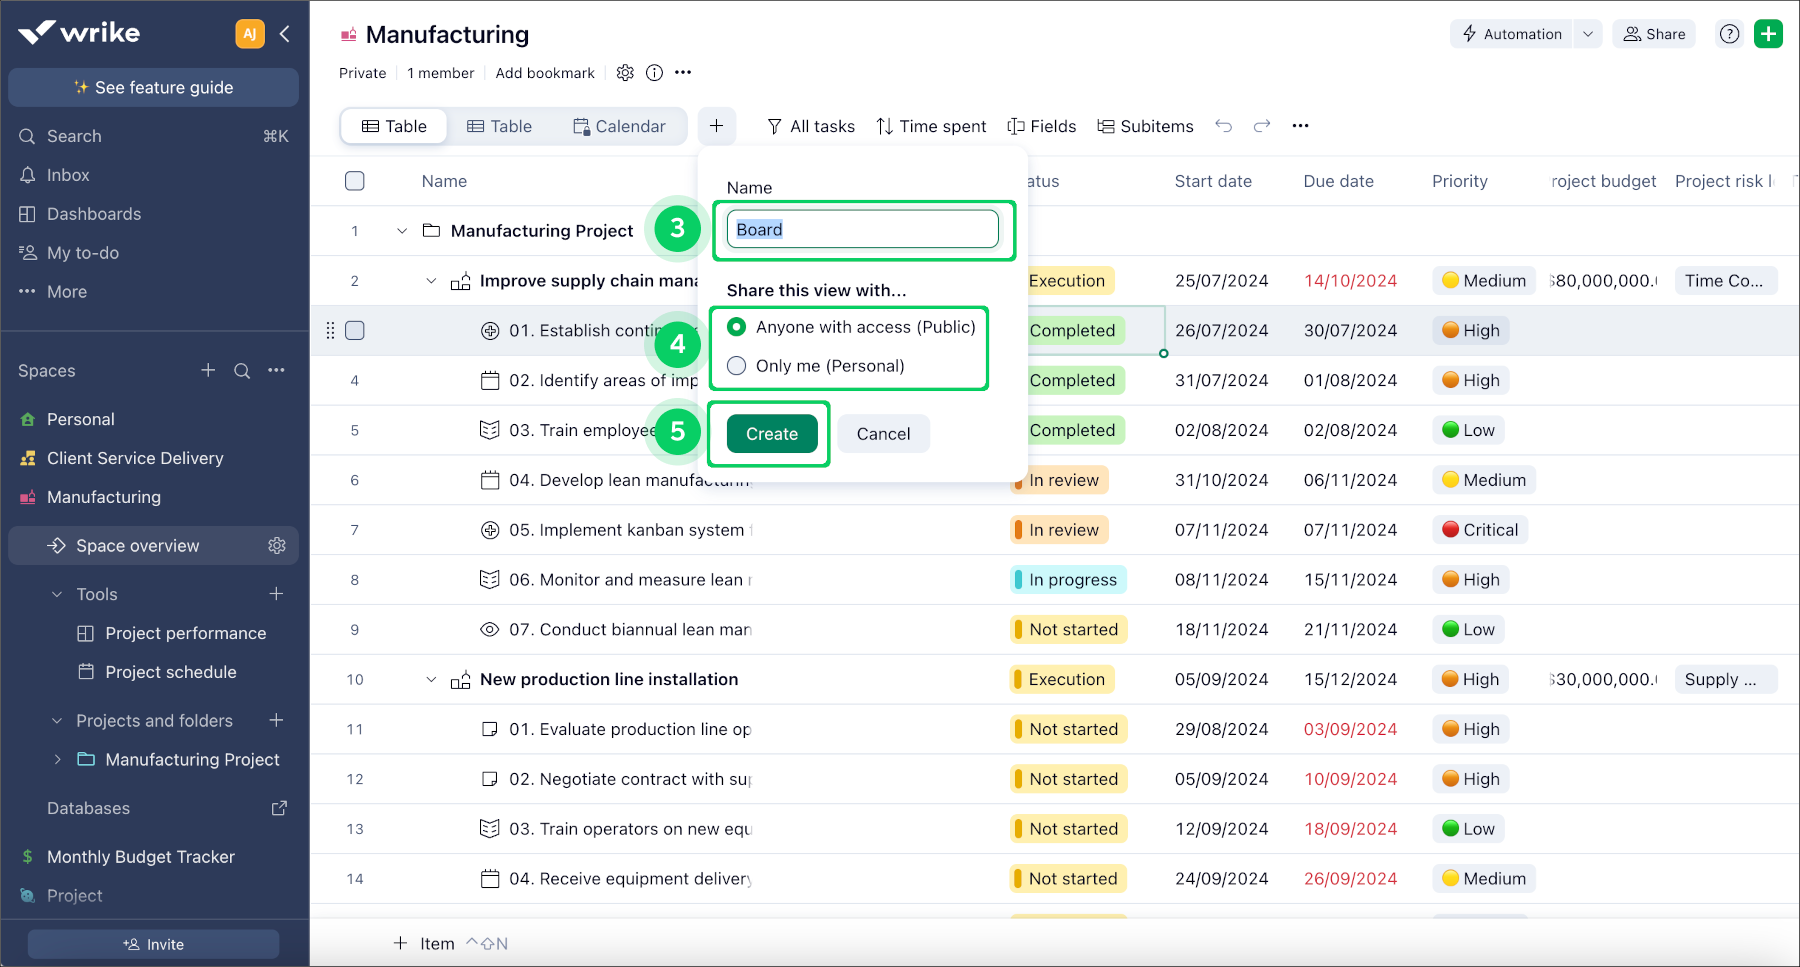Click the green plus create icon
Screen dimensions: 1800x967
(1768, 34)
